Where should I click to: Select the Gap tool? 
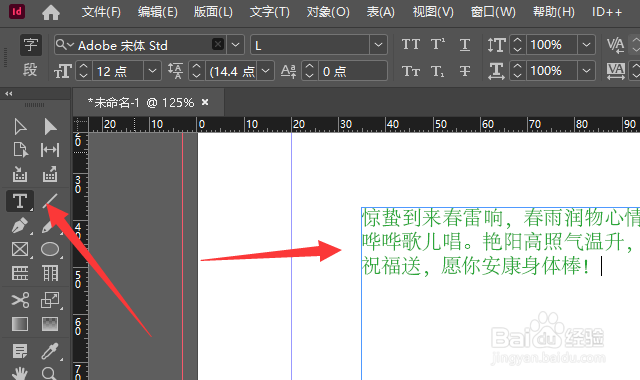[50, 150]
